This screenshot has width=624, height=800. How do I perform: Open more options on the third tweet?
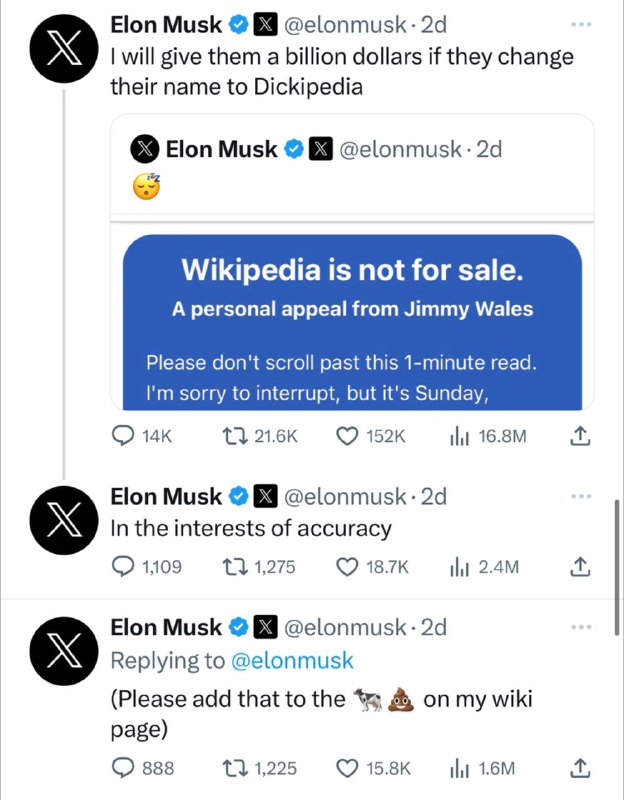(x=580, y=627)
